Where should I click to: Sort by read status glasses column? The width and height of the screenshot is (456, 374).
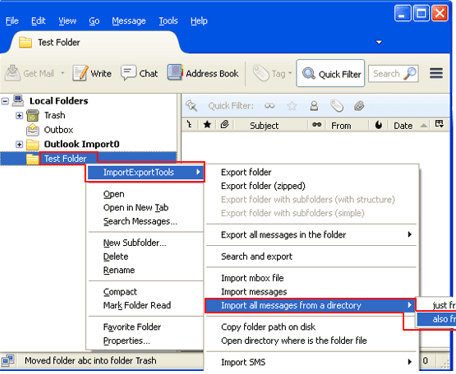(x=317, y=125)
